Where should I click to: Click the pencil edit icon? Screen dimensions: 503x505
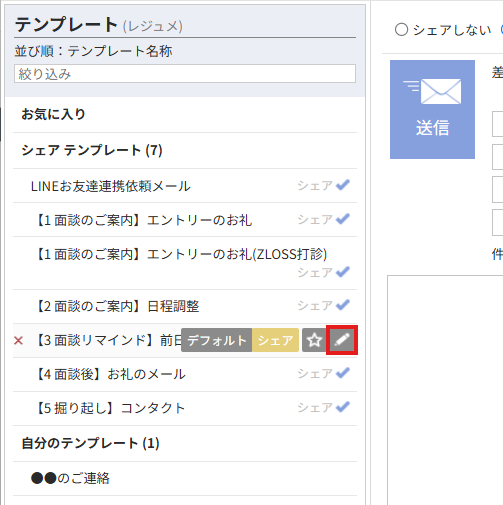pyautogui.click(x=342, y=340)
